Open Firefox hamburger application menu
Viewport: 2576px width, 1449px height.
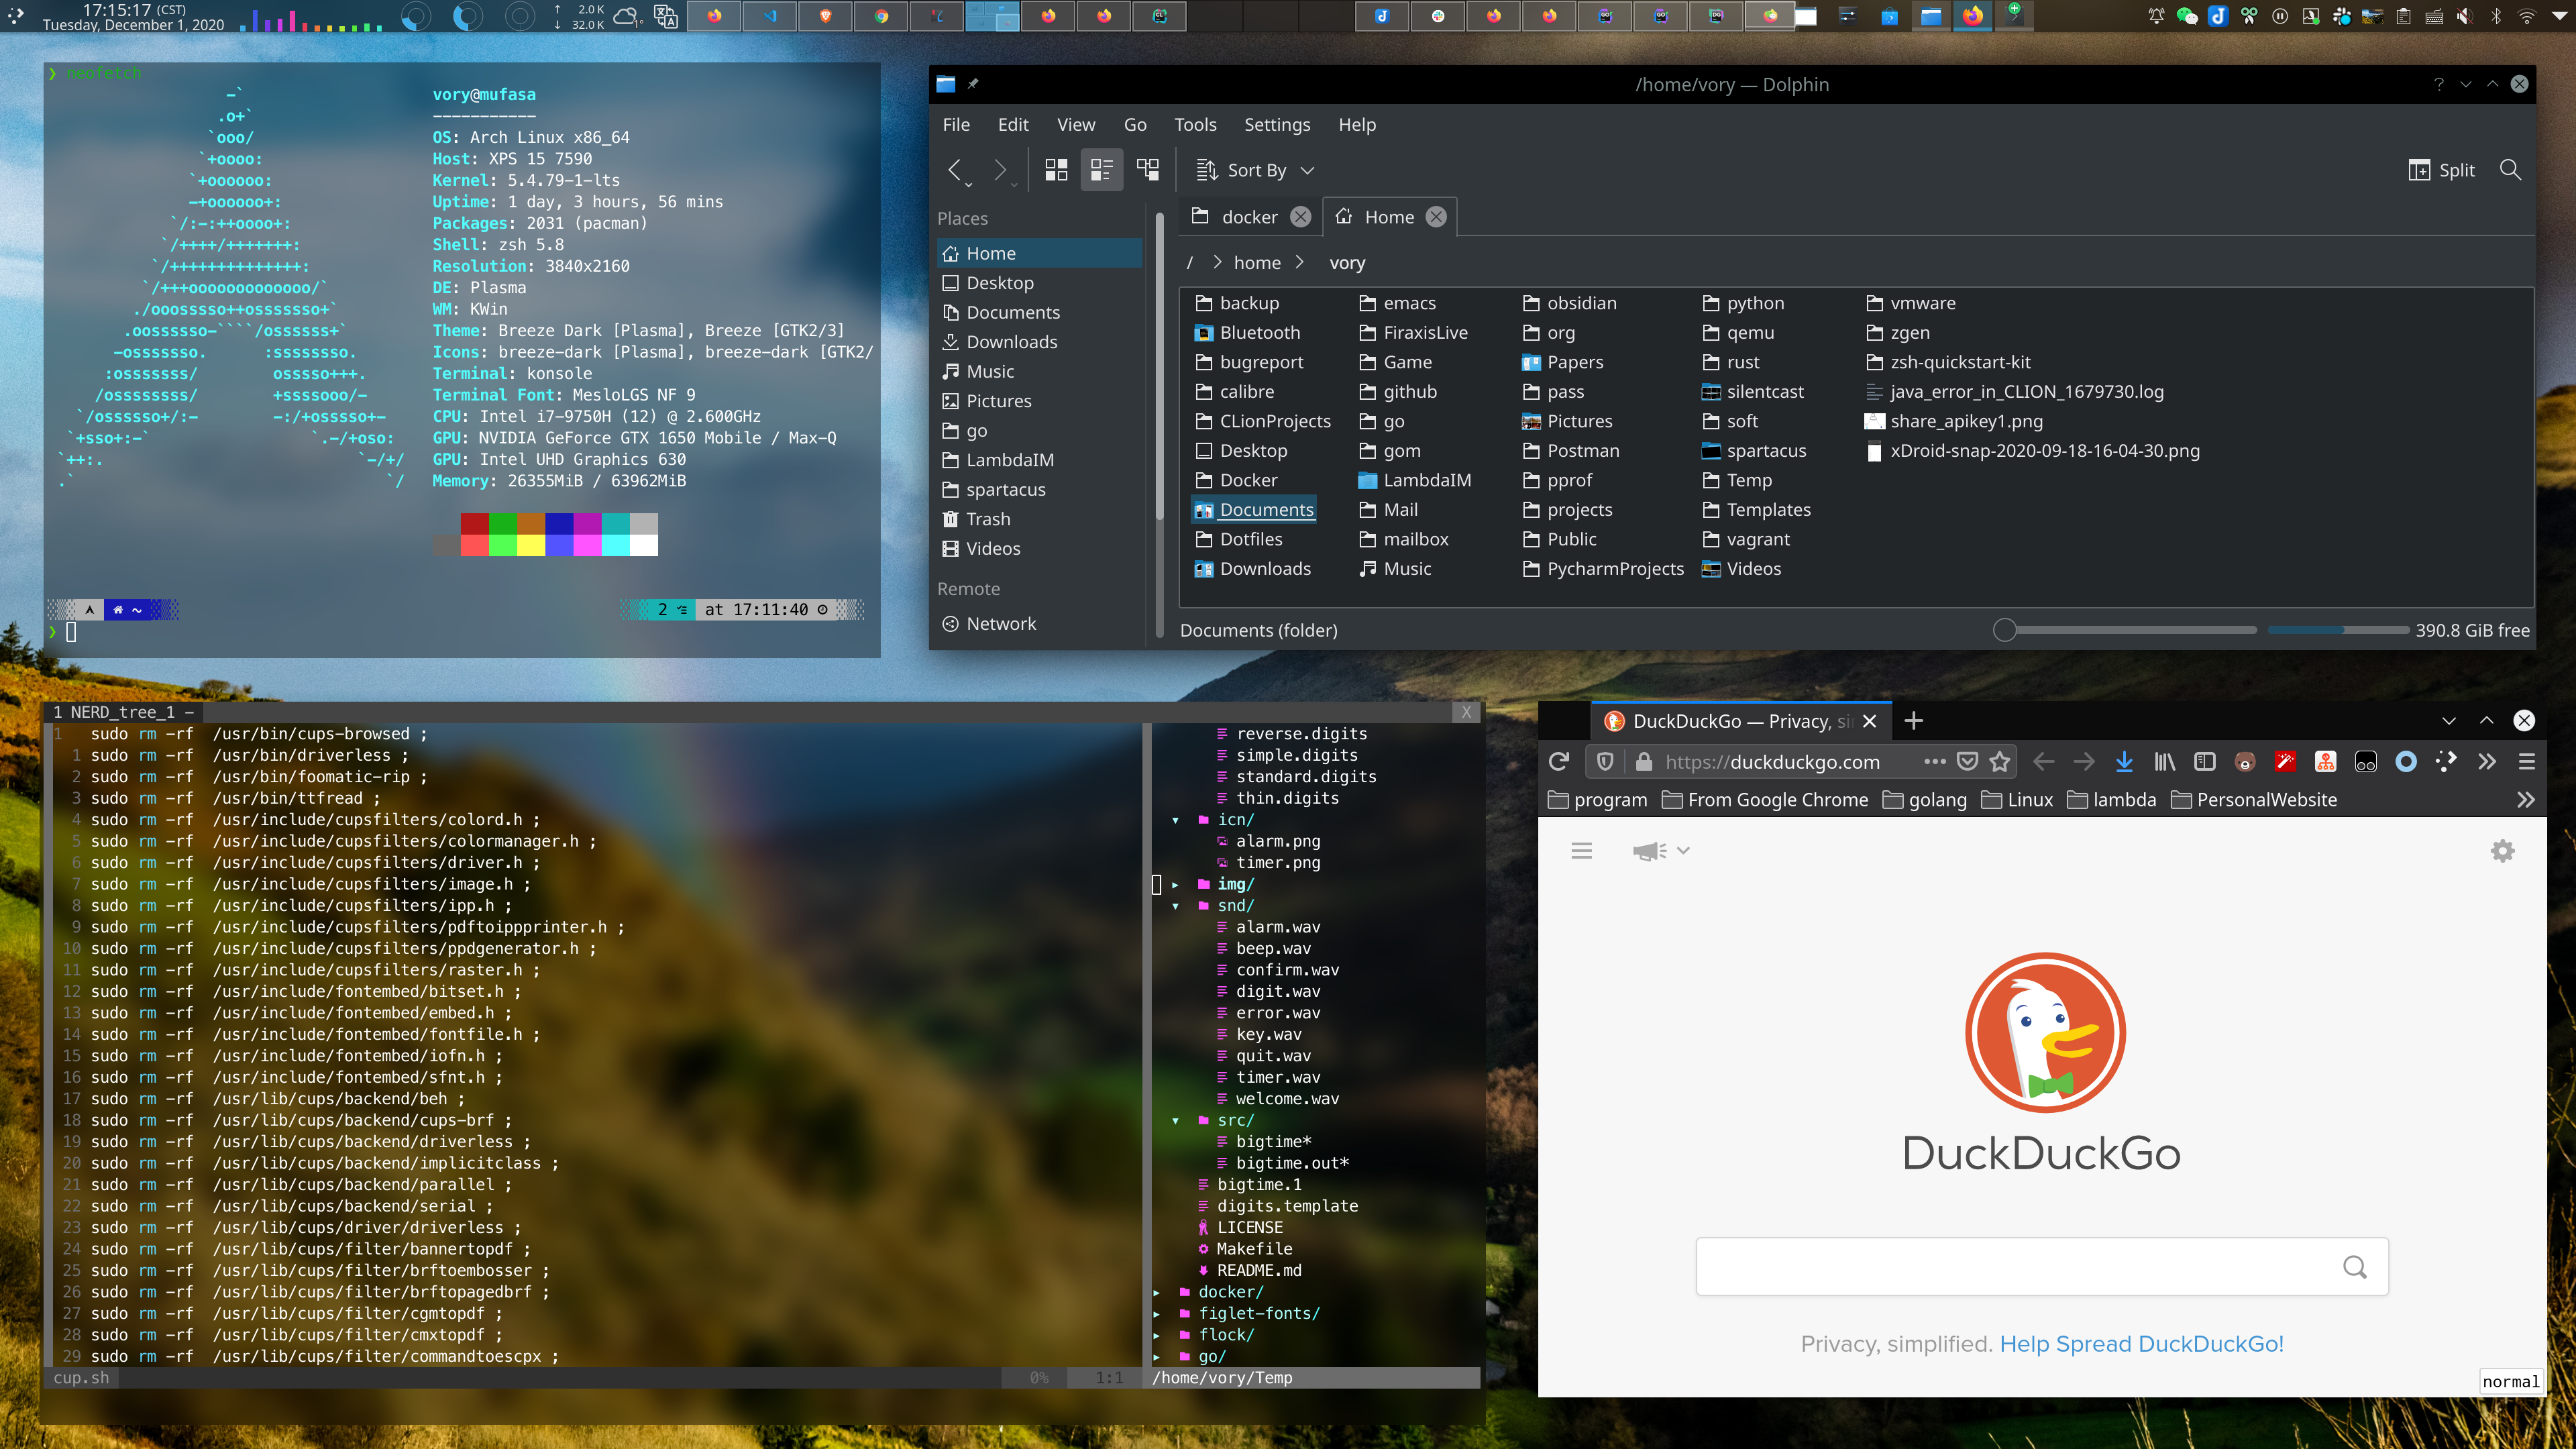pos(2527,762)
